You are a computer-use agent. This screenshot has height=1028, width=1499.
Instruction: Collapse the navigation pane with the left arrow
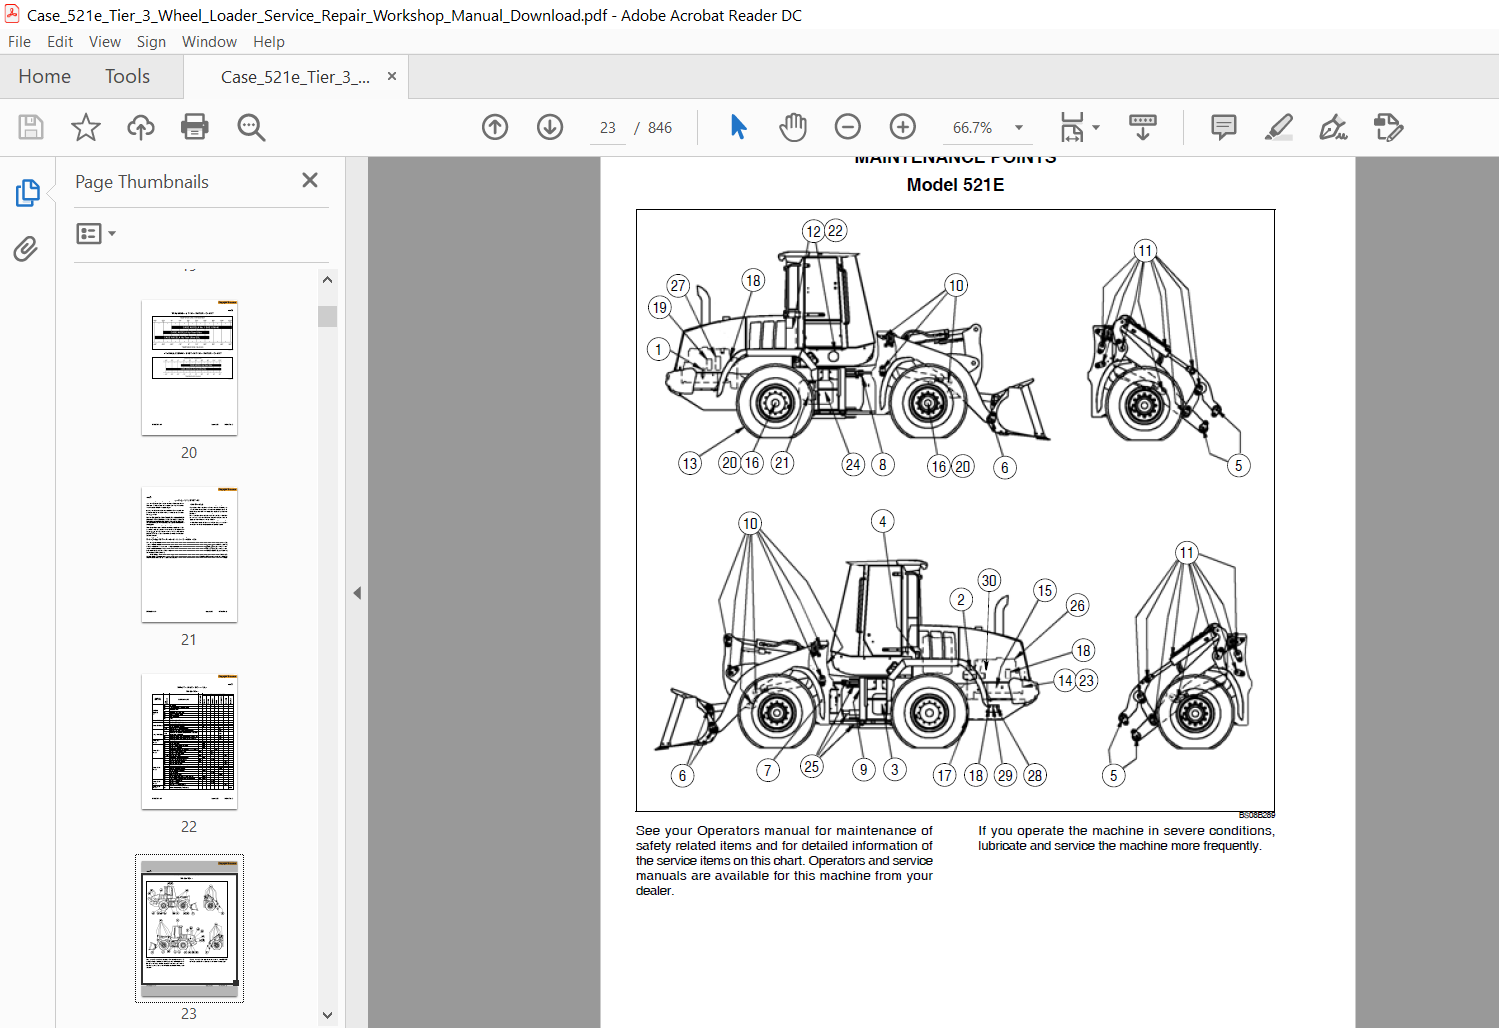(357, 593)
